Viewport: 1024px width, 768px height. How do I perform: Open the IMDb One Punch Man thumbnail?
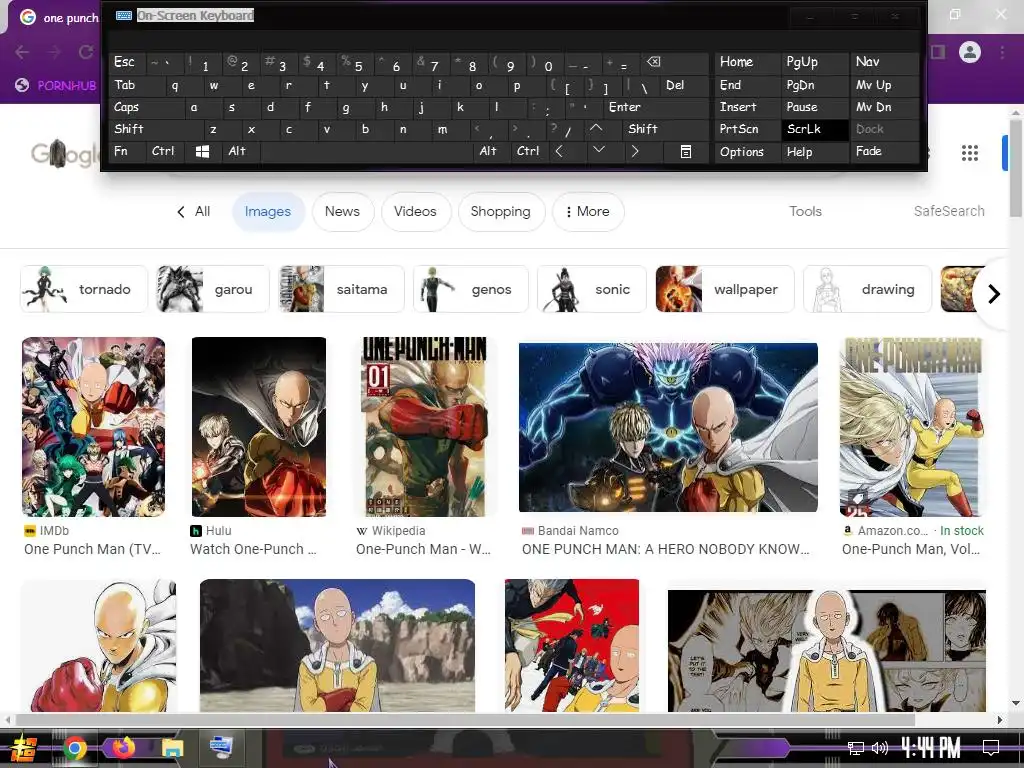pos(93,427)
